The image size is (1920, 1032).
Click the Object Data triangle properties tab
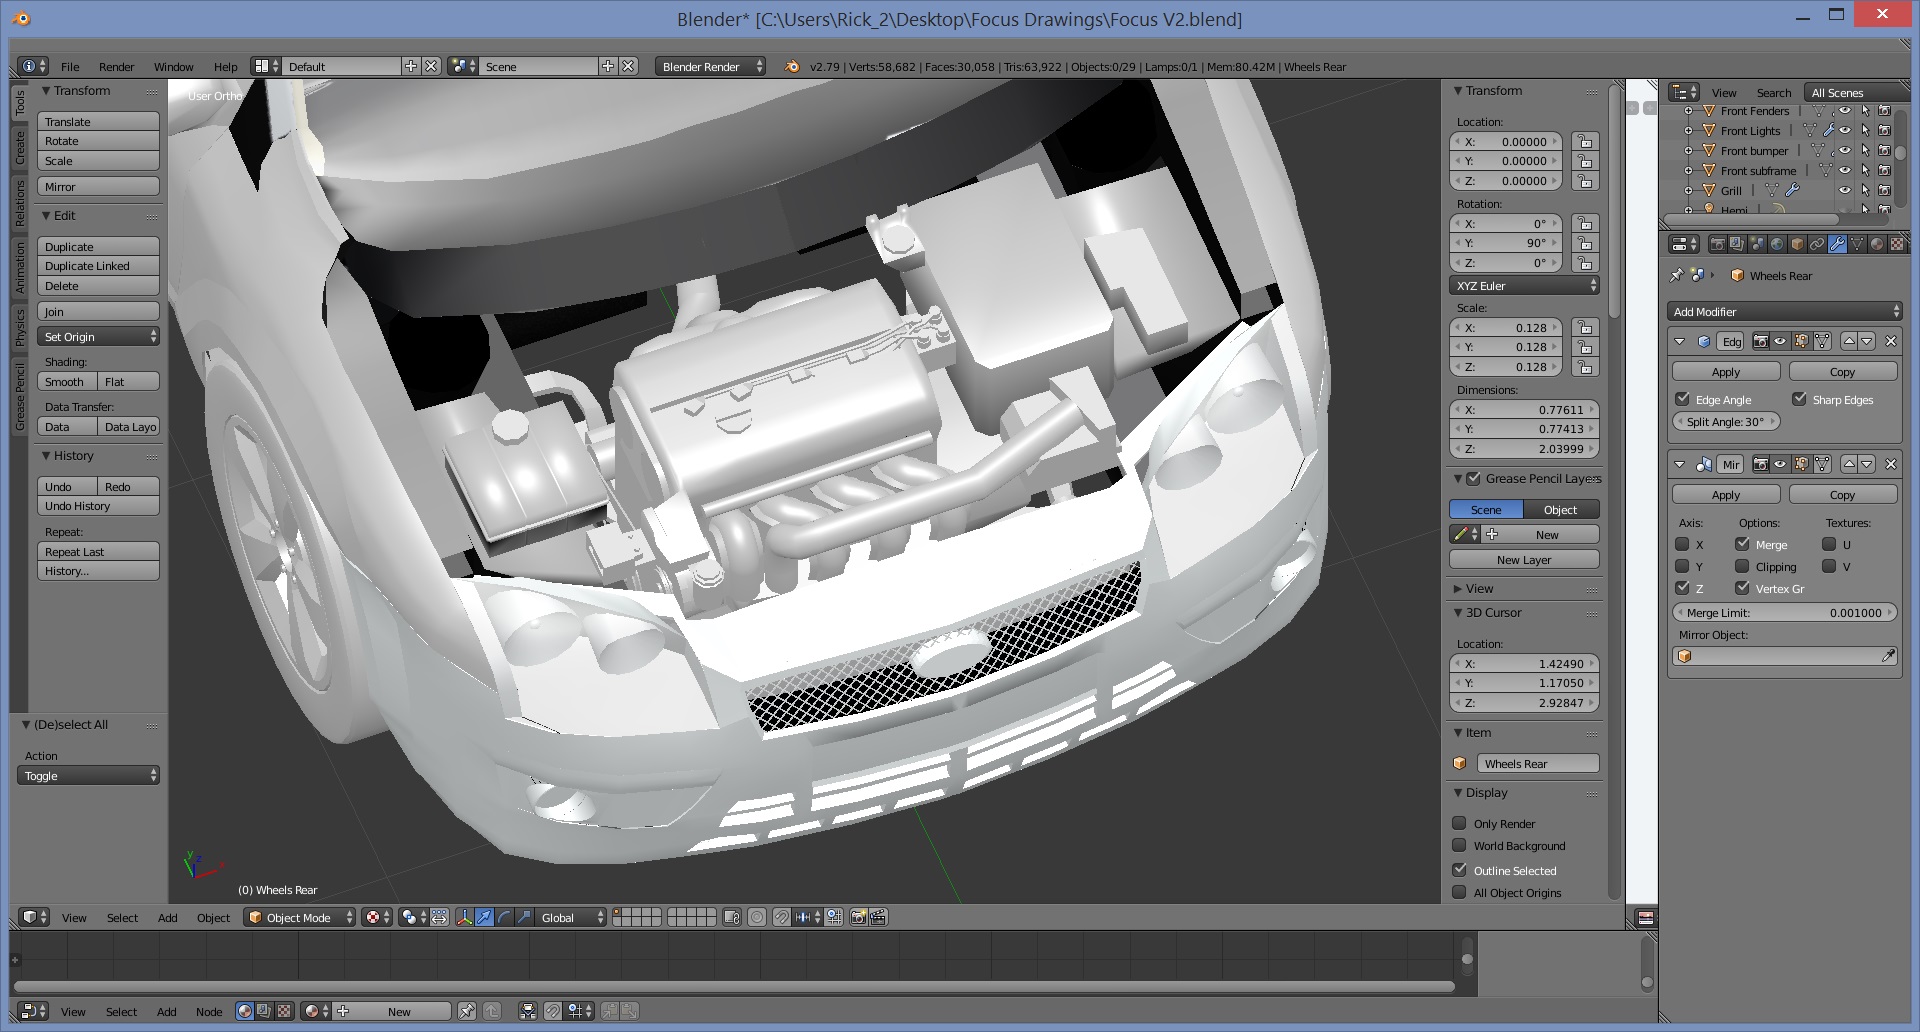point(1857,244)
